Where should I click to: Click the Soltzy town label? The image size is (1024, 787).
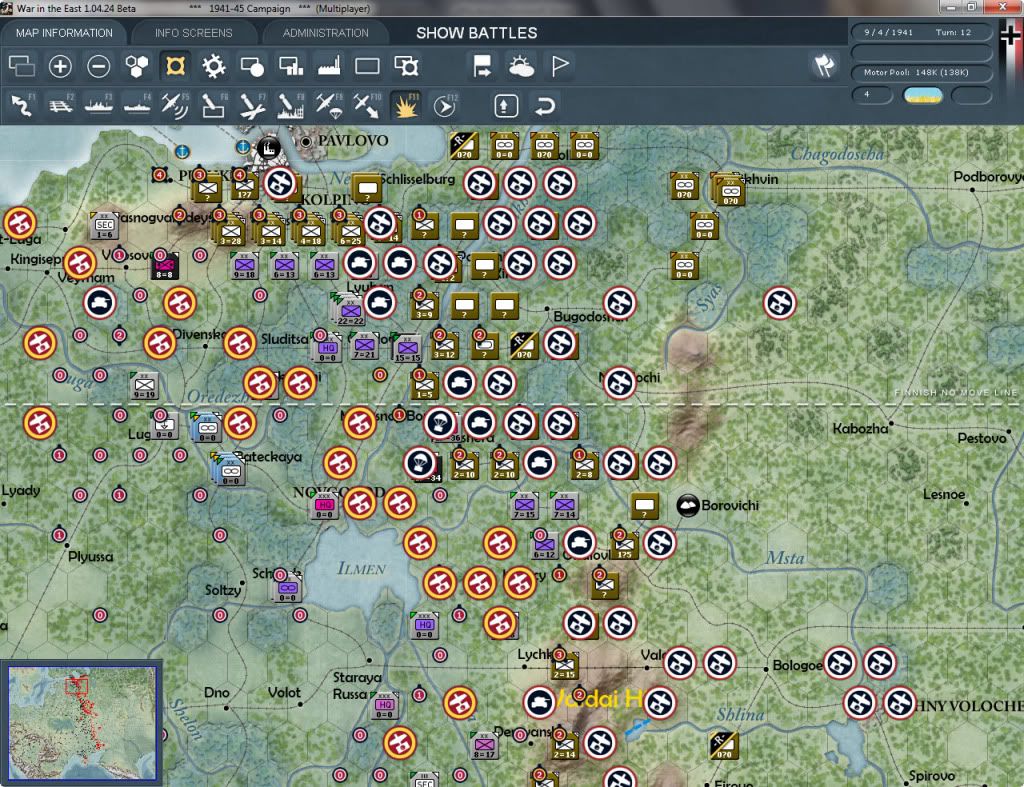pyautogui.click(x=223, y=590)
